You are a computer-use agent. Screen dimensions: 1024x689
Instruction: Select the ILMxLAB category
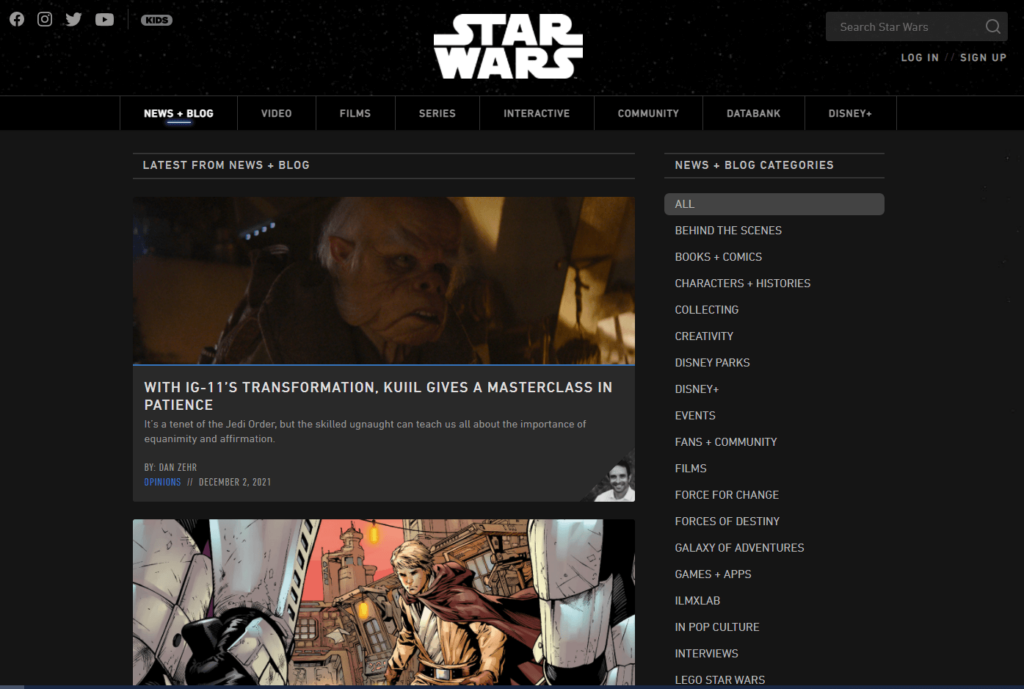click(697, 601)
